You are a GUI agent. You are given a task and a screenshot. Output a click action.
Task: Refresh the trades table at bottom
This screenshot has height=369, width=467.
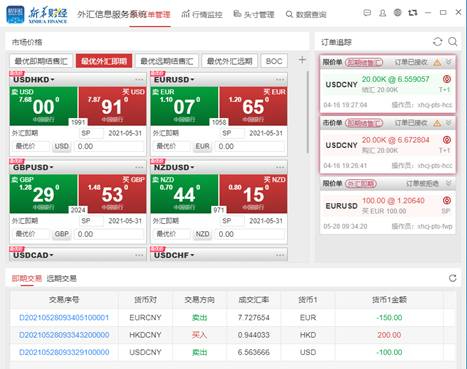(452, 278)
